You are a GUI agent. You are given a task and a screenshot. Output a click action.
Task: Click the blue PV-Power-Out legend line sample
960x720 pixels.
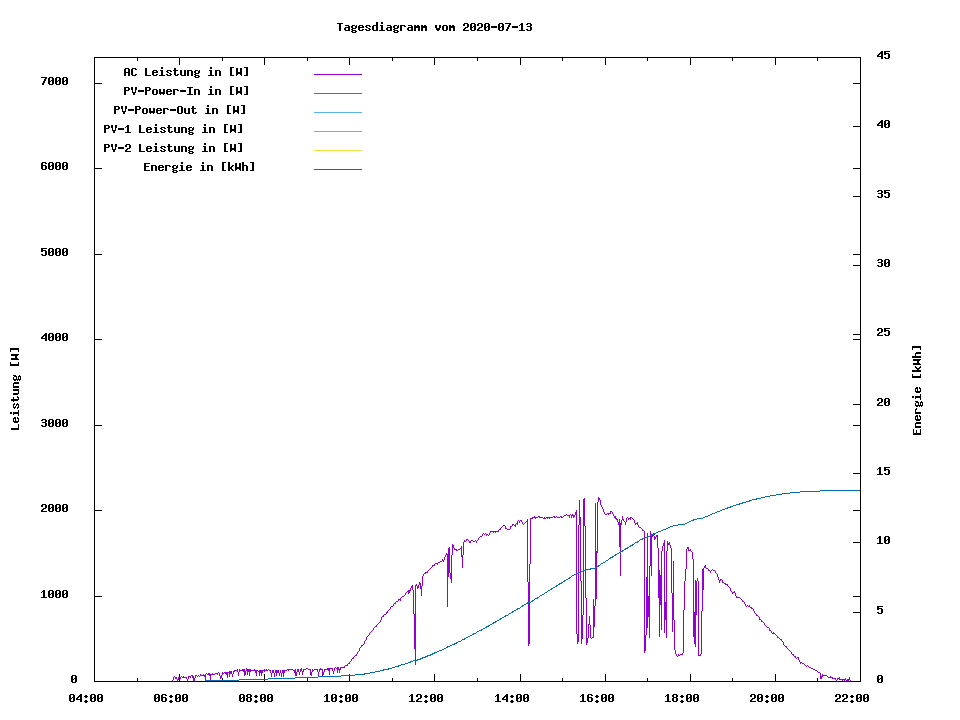coord(337,112)
